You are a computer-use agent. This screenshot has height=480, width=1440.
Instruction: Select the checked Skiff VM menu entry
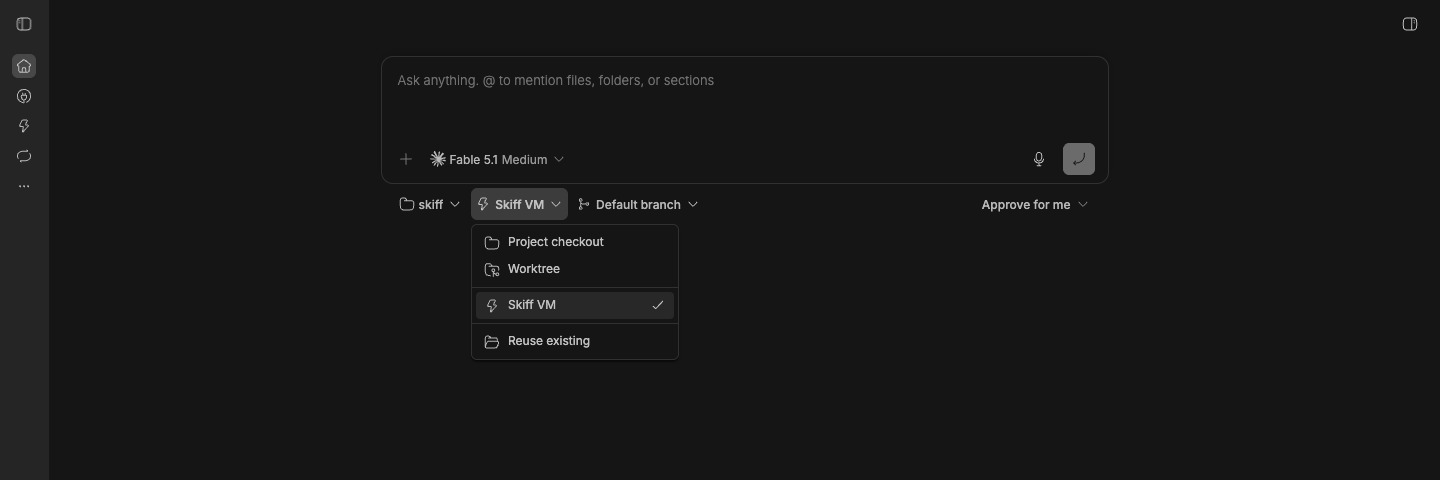(x=575, y=305)
